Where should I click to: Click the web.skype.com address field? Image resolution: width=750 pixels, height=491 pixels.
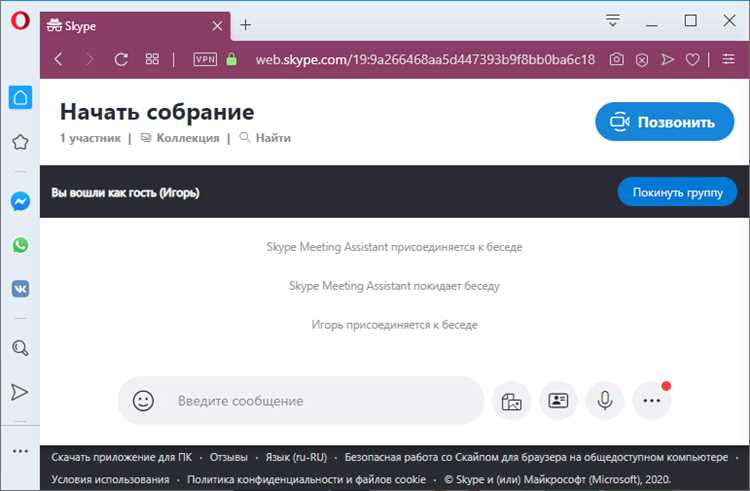point(425,59)
